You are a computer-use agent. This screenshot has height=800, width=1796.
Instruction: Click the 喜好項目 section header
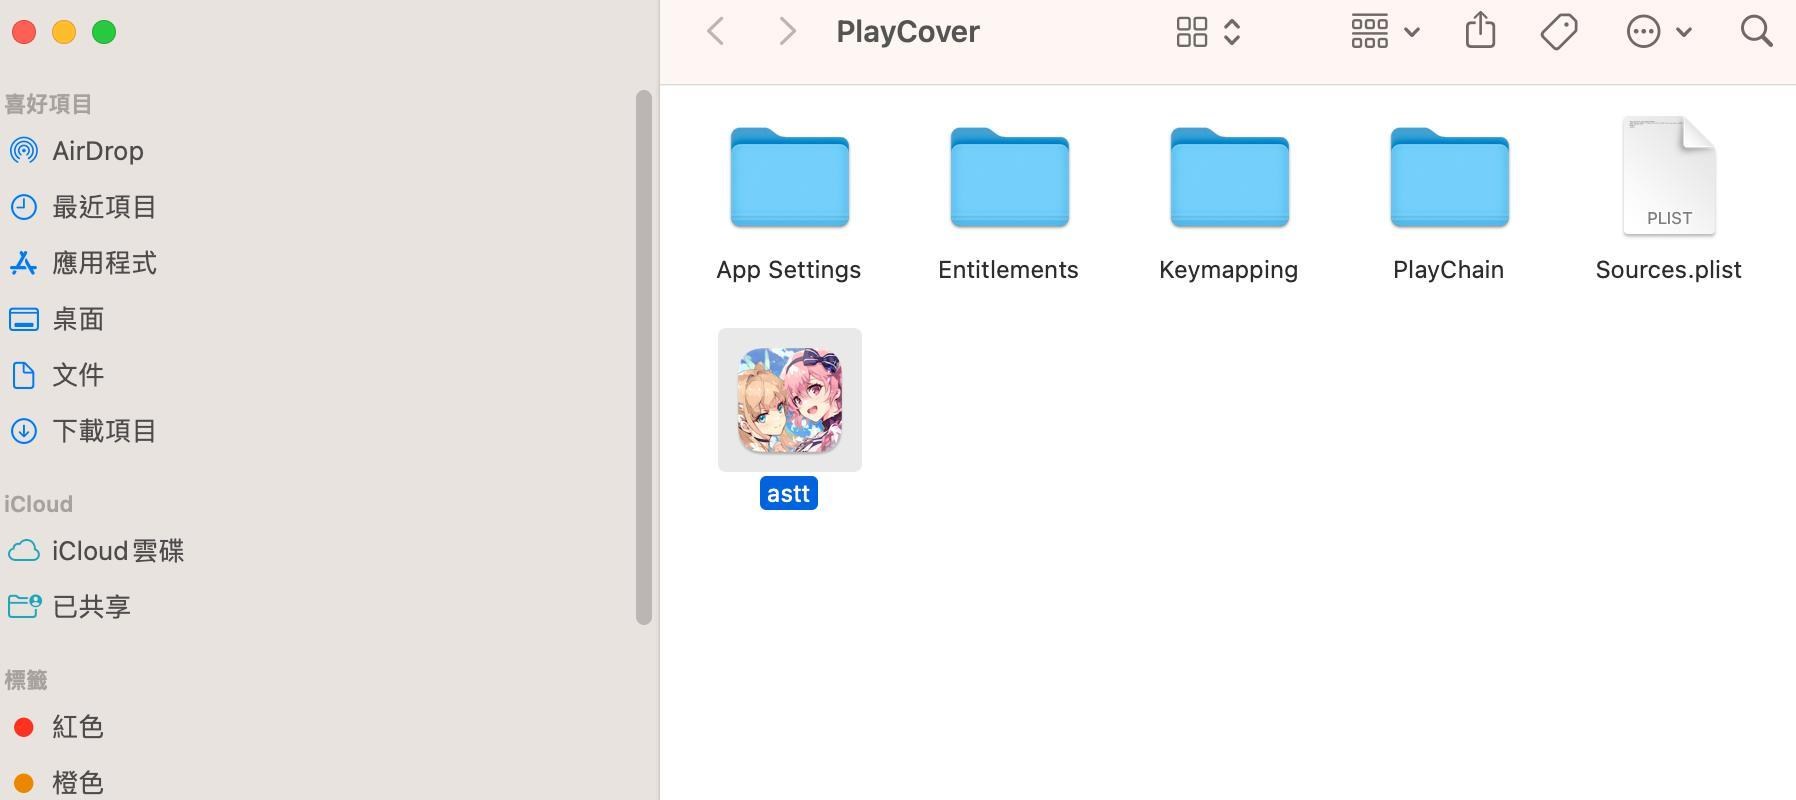click(x=48, y=104)
